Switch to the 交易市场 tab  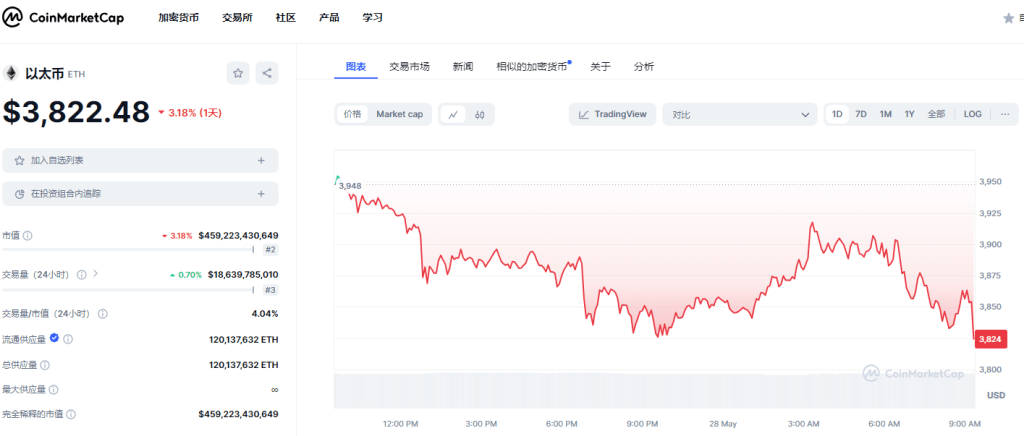[x=409, y=66]
